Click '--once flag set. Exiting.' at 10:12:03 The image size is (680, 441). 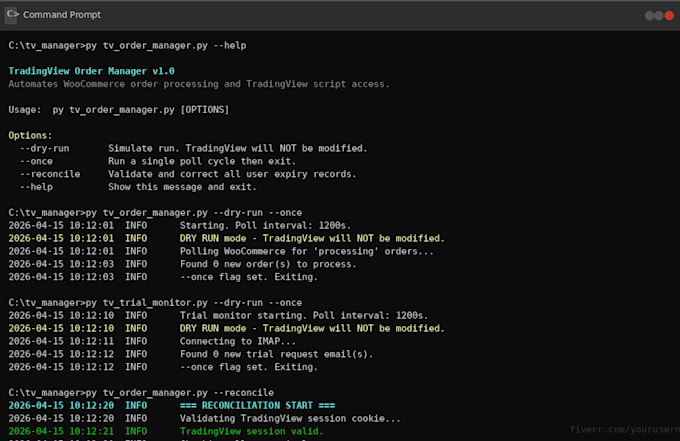249,277
